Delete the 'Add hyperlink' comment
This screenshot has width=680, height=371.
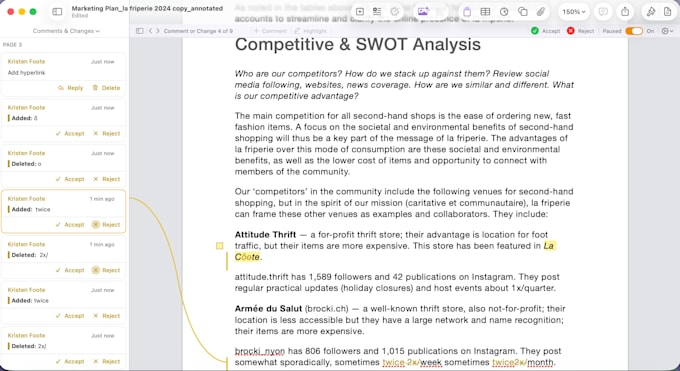(x=106, y=88)
